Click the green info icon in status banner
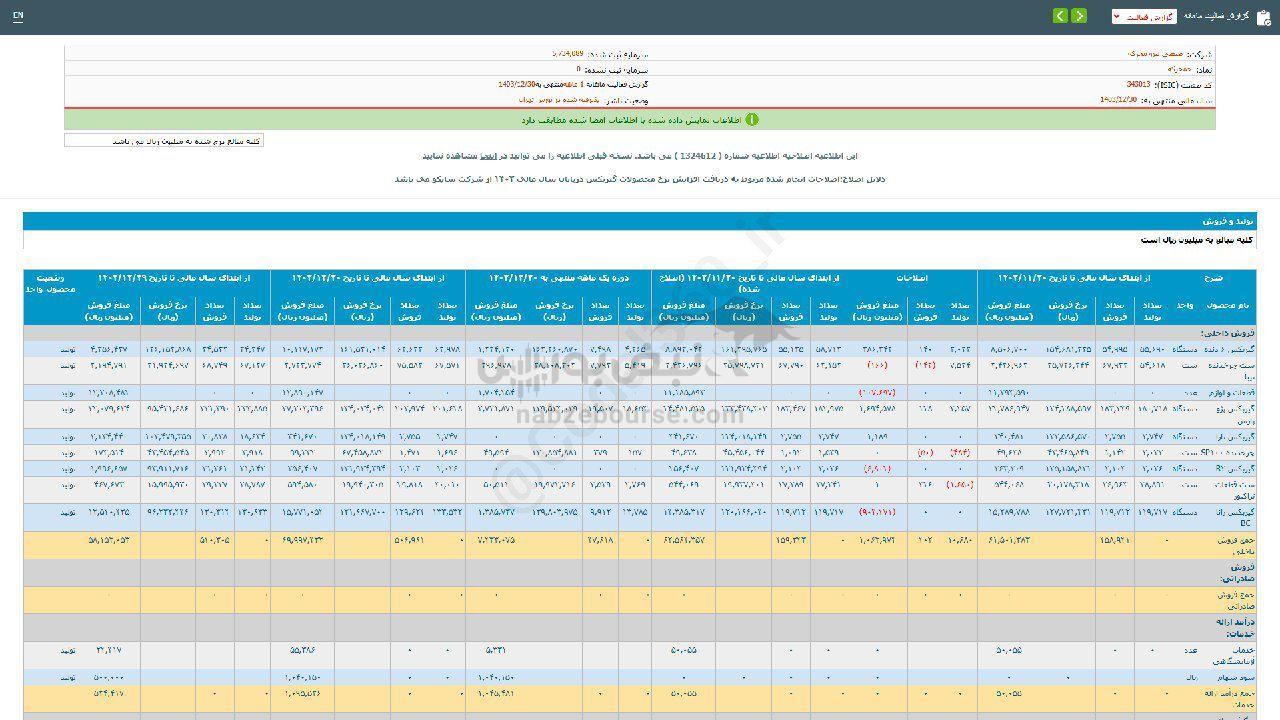This screenshot has height=720, width=1280. click(x=752, y=120)
